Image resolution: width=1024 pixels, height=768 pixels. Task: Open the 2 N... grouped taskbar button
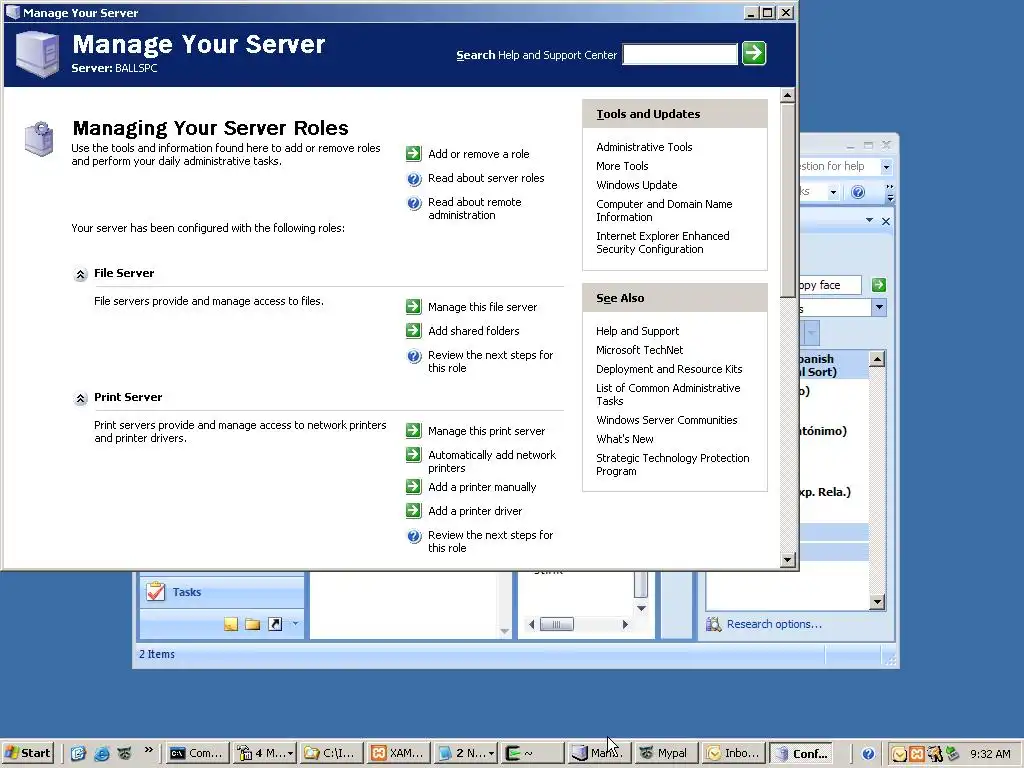coord(465,753)
